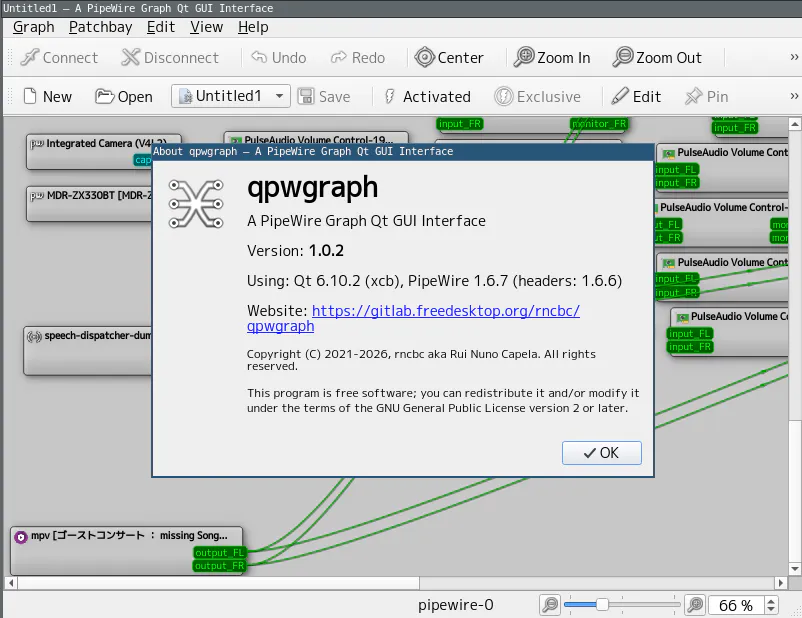Screen dimensions: 802x618
Task: Click the speech-dispatcher node audio icon
Action: 34,337
